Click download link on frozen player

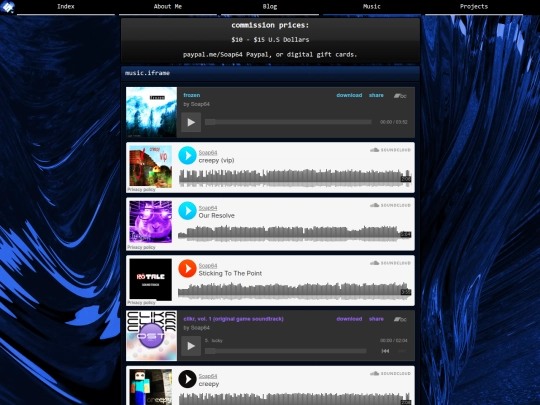pyautogui.click(x=349, y=95)
